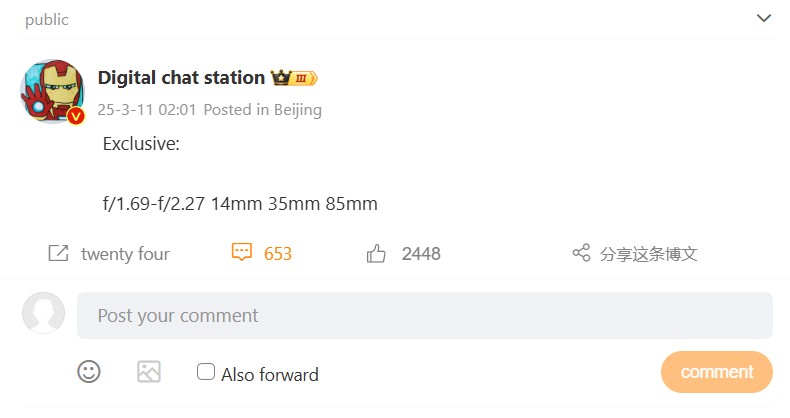The image size is (790, 418).
Task: Click the repost arrow icon
Action: pyautogui.click(x=58, y=253)
